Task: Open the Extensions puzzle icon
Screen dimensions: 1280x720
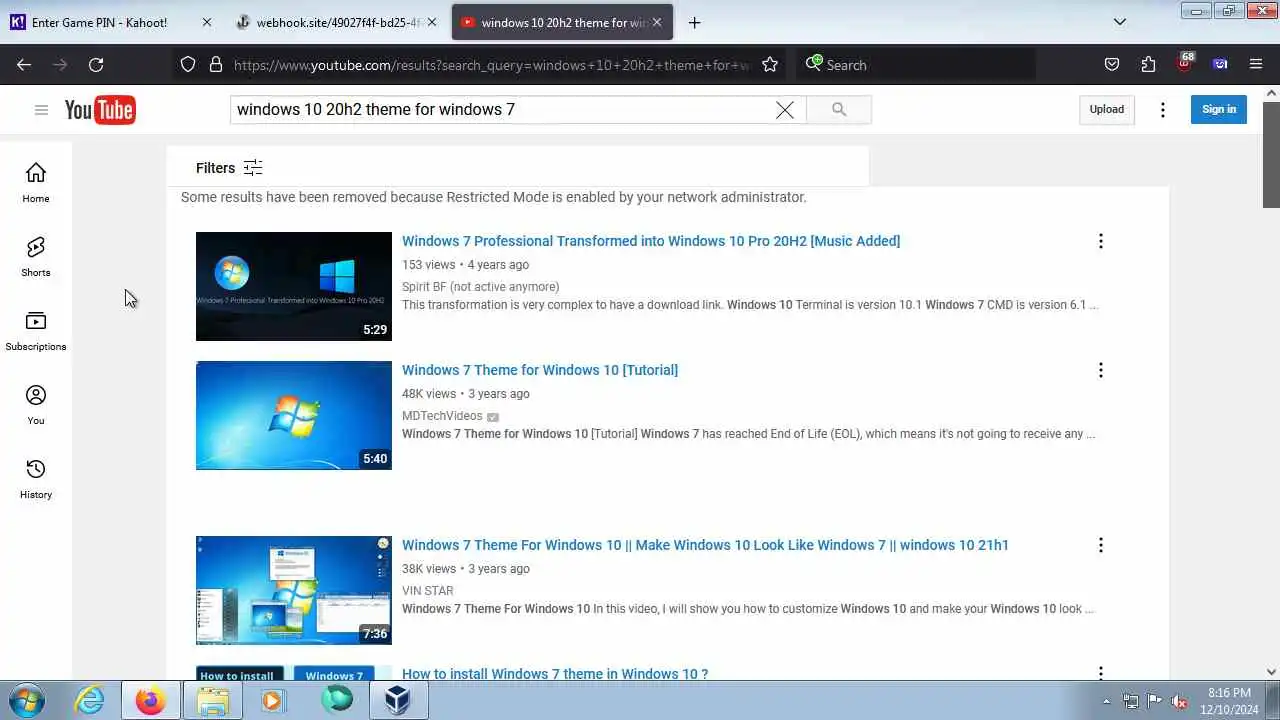Action: pos(1148,65)
